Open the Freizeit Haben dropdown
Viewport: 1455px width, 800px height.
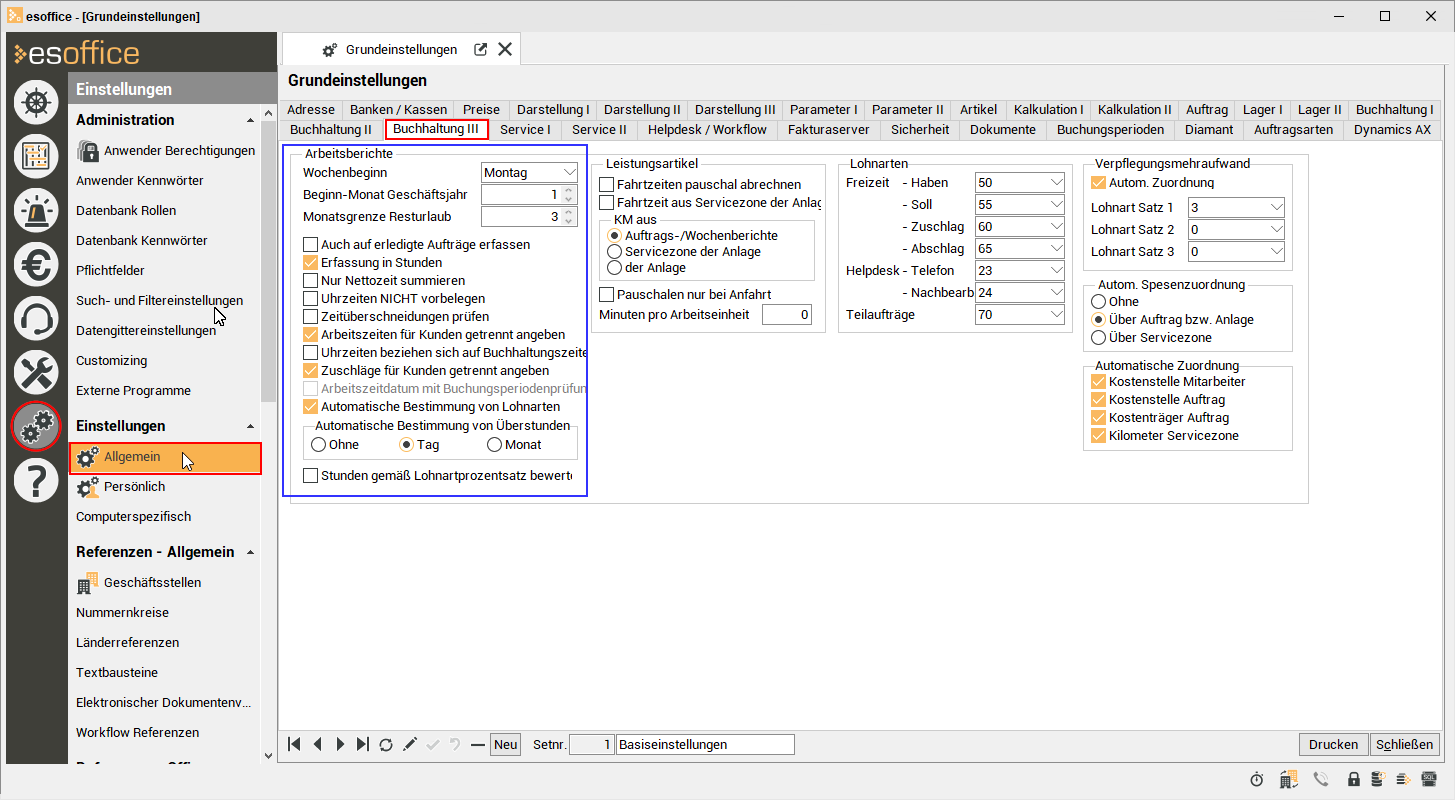(1057, 183)
